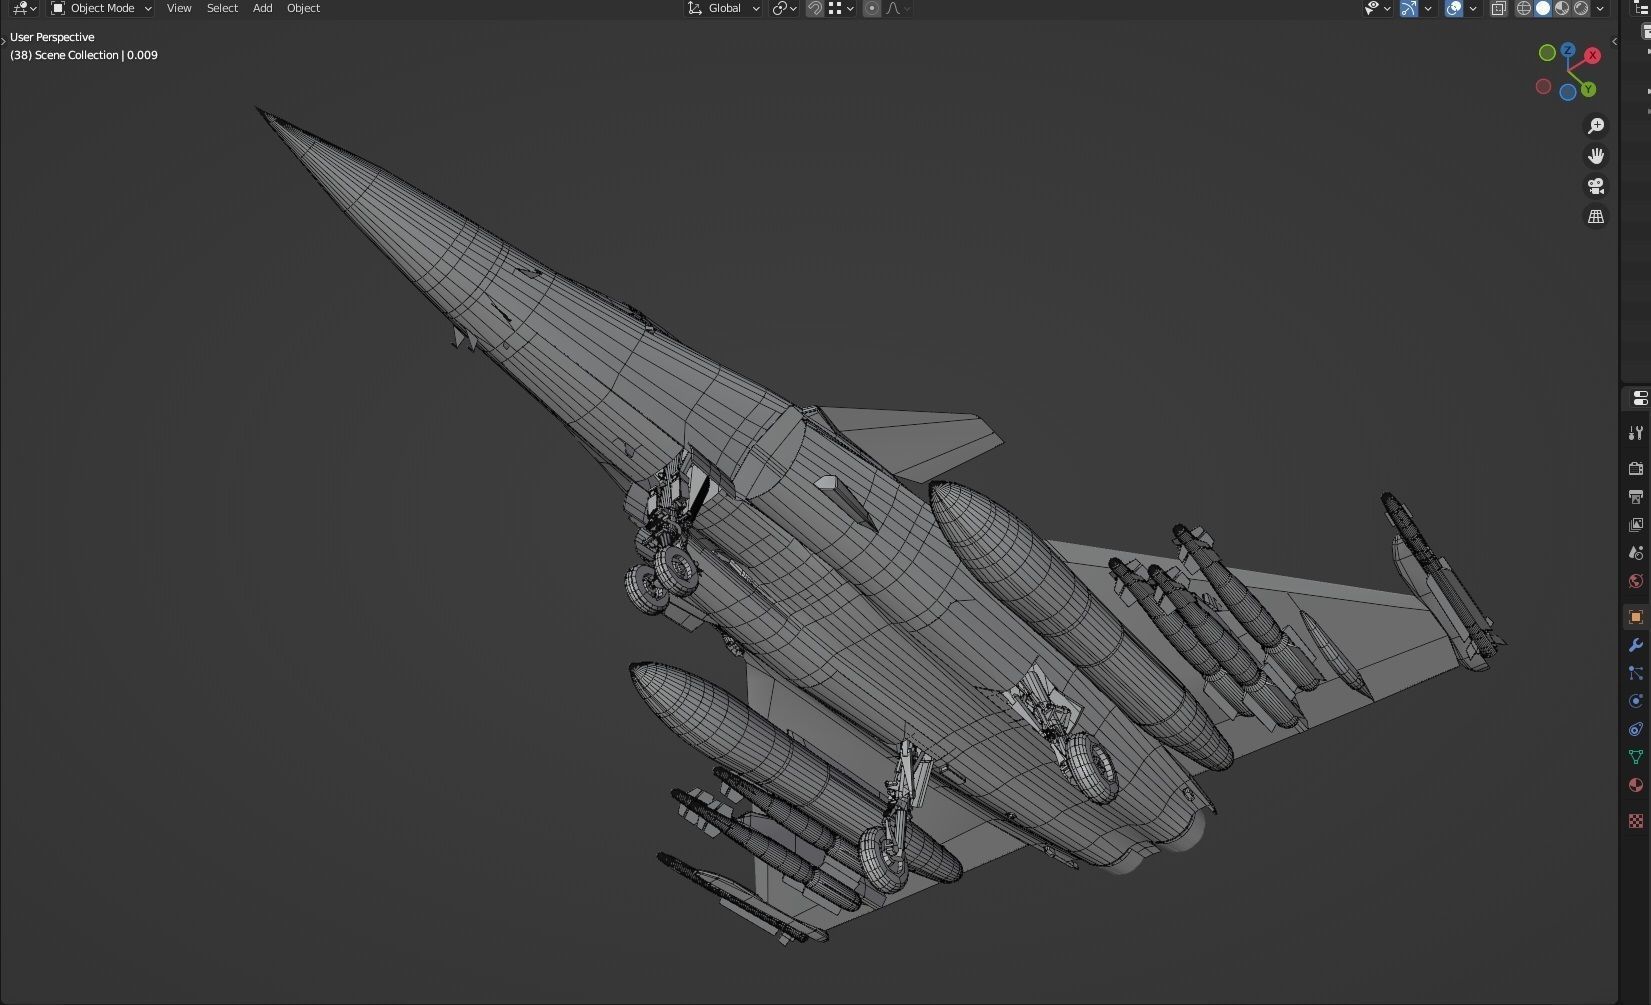Open object type visibility dropdown
This screenshot has width=1651, height=1005.
1378,8
